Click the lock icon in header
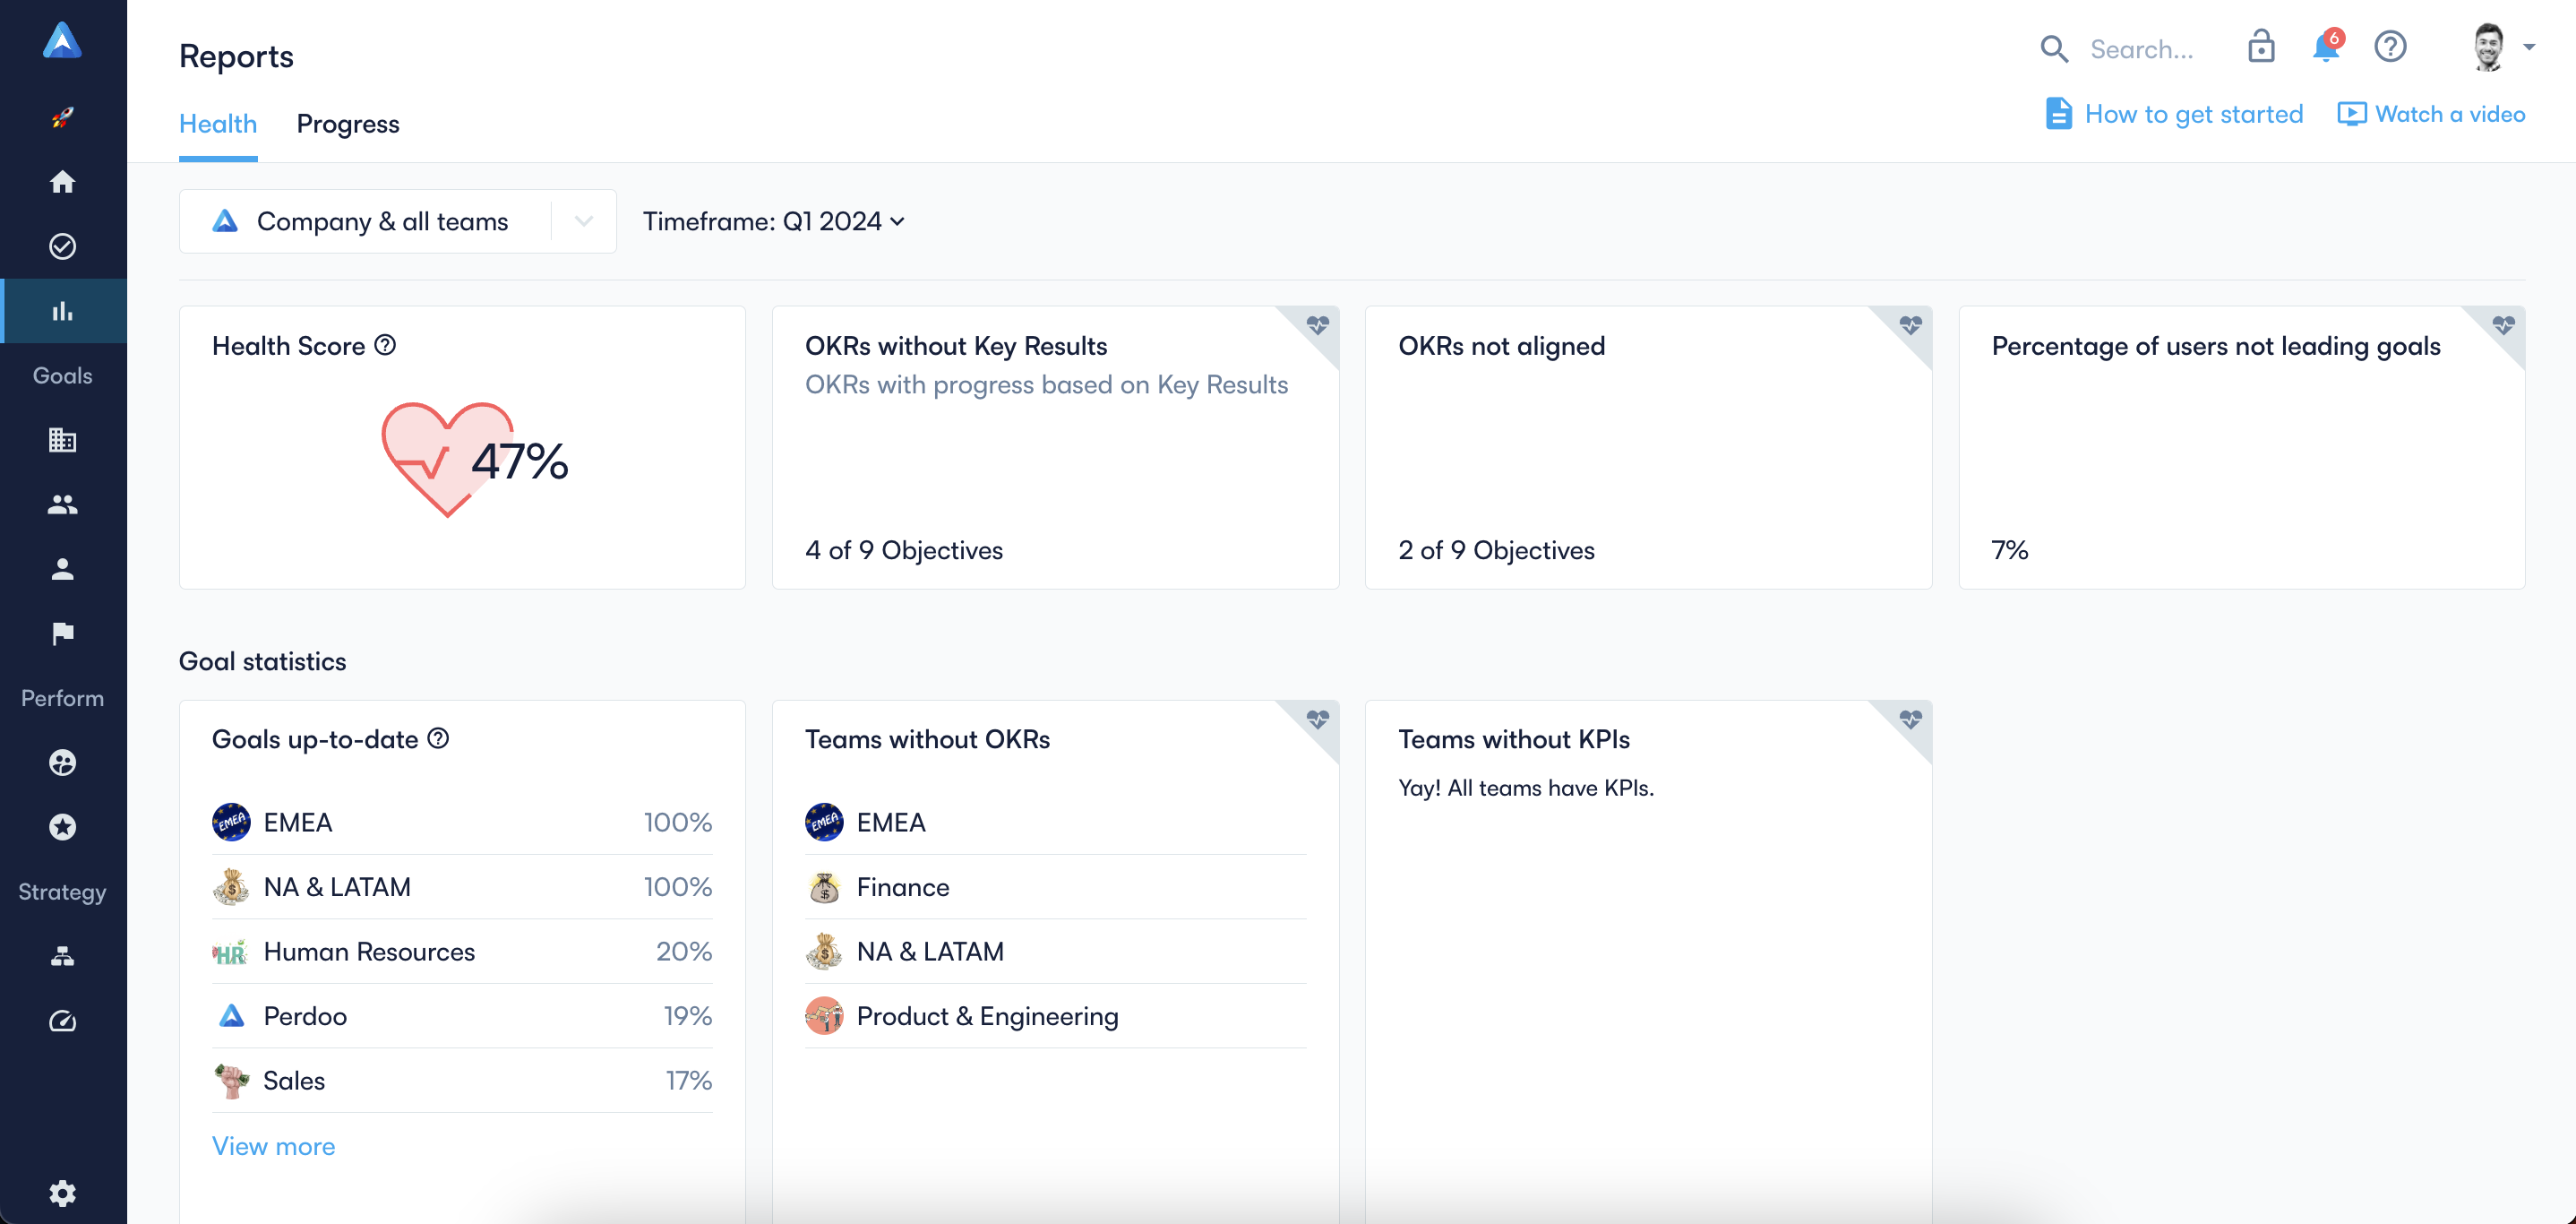 coord(2261,47)
